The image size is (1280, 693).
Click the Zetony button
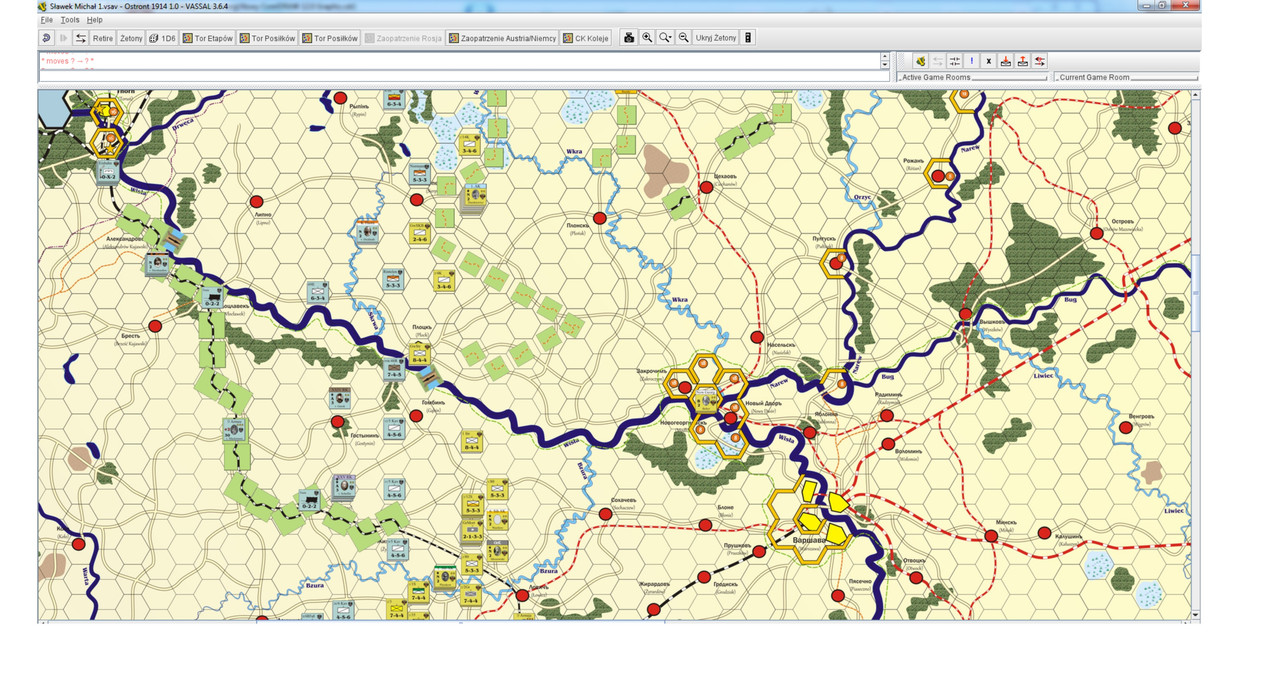(131, 38)
